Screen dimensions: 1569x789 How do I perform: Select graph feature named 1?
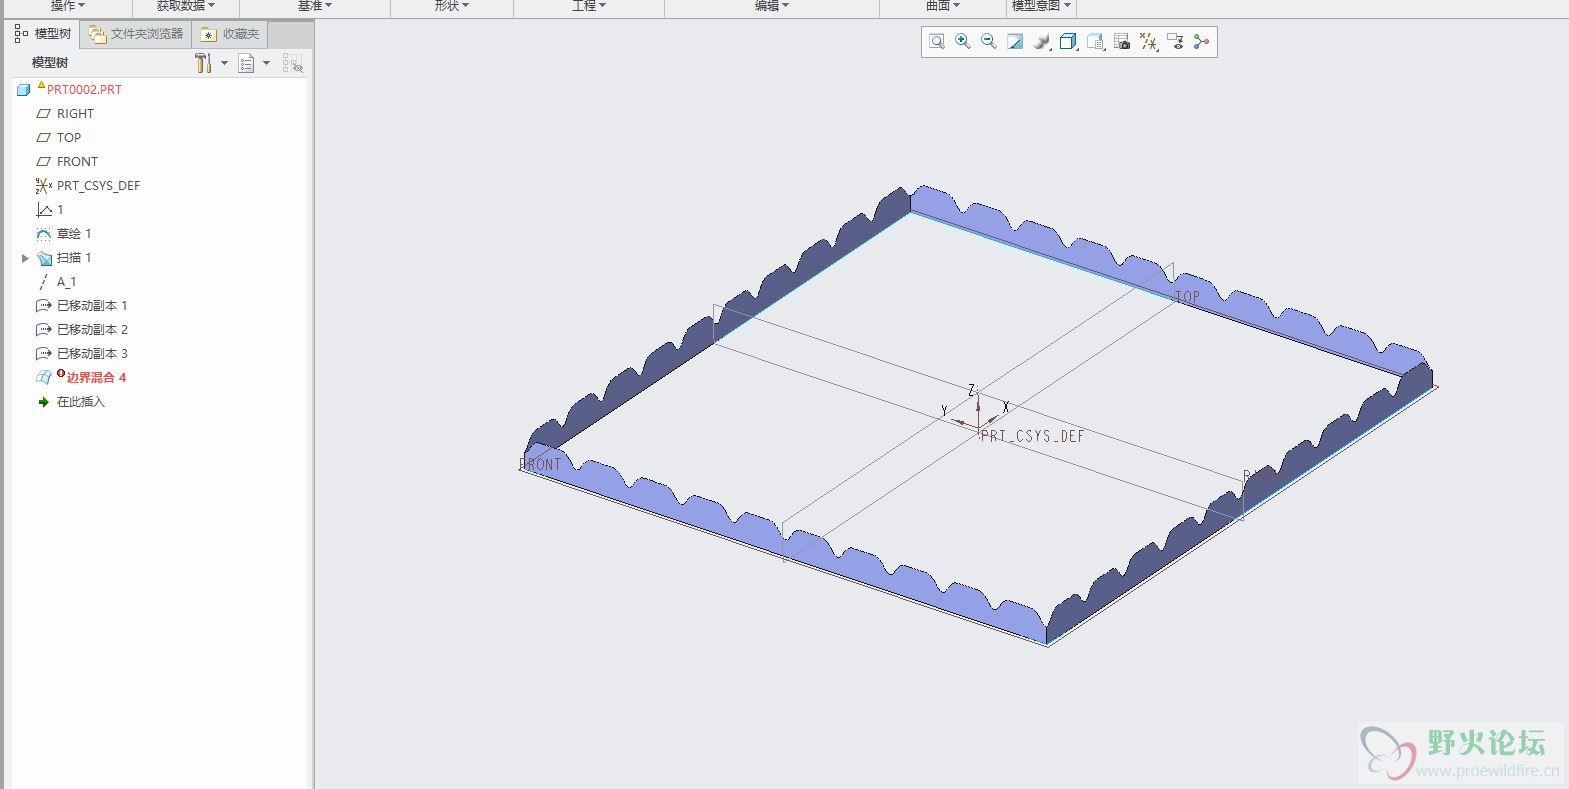click(x=60, y=209)
